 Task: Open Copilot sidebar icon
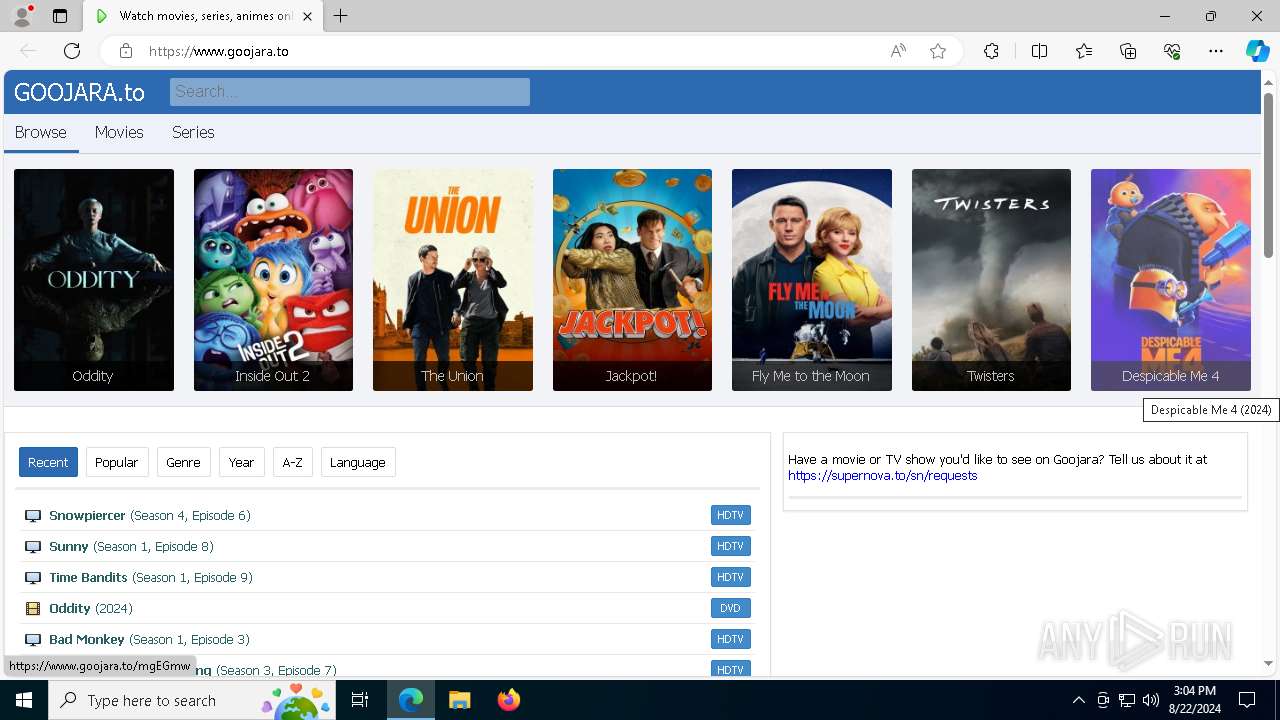[x=1258, y=51]
